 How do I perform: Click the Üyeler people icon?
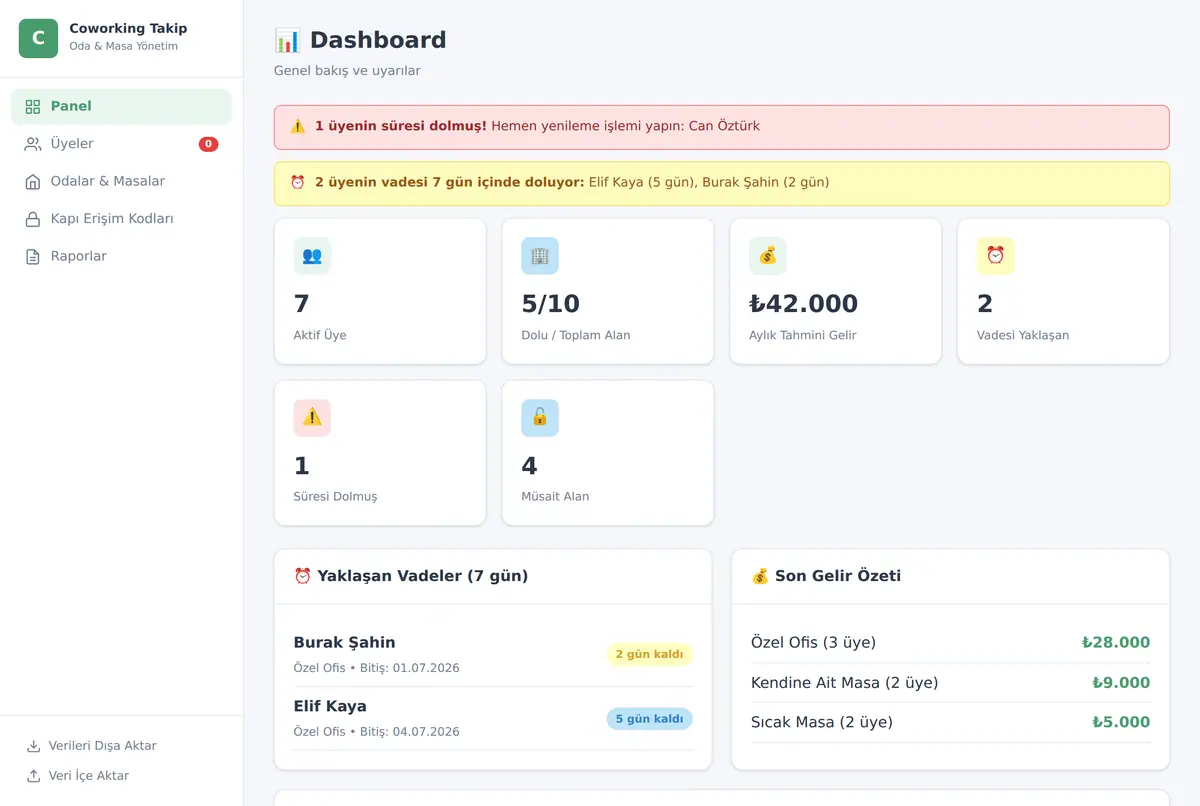pos(33,144)
